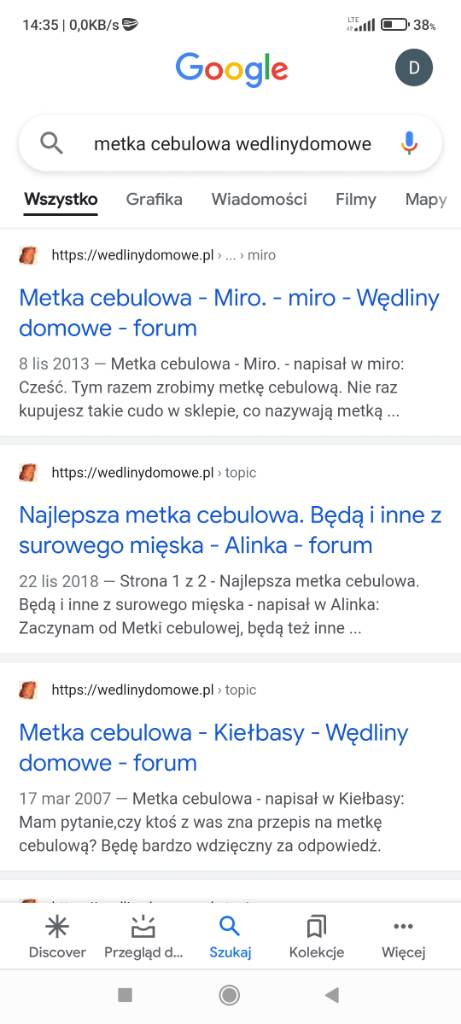The image size is (461, 1024).
Task: Tap Android recent apps square button
Action: [125, 995]
